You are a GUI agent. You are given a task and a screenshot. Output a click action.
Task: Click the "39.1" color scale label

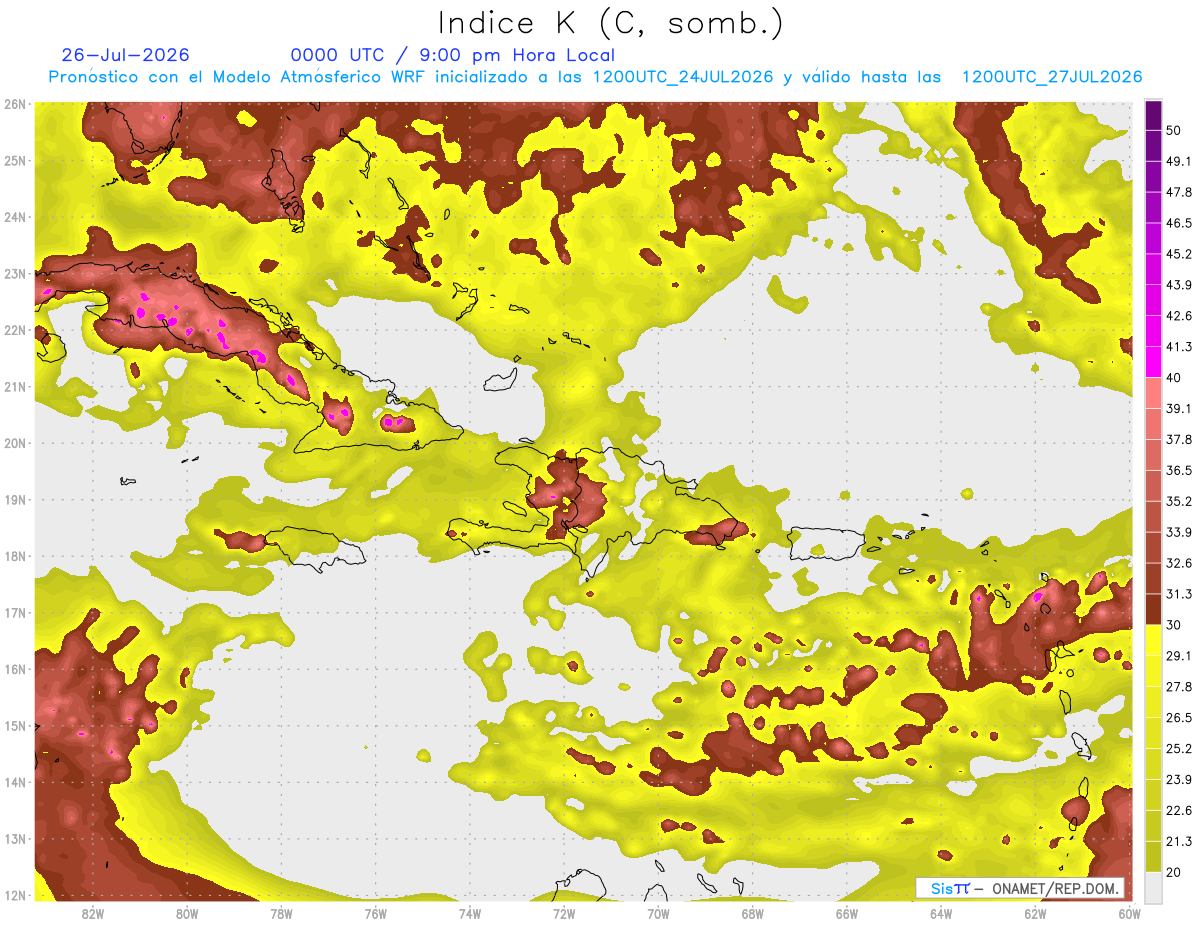[x=1179, y=408]
